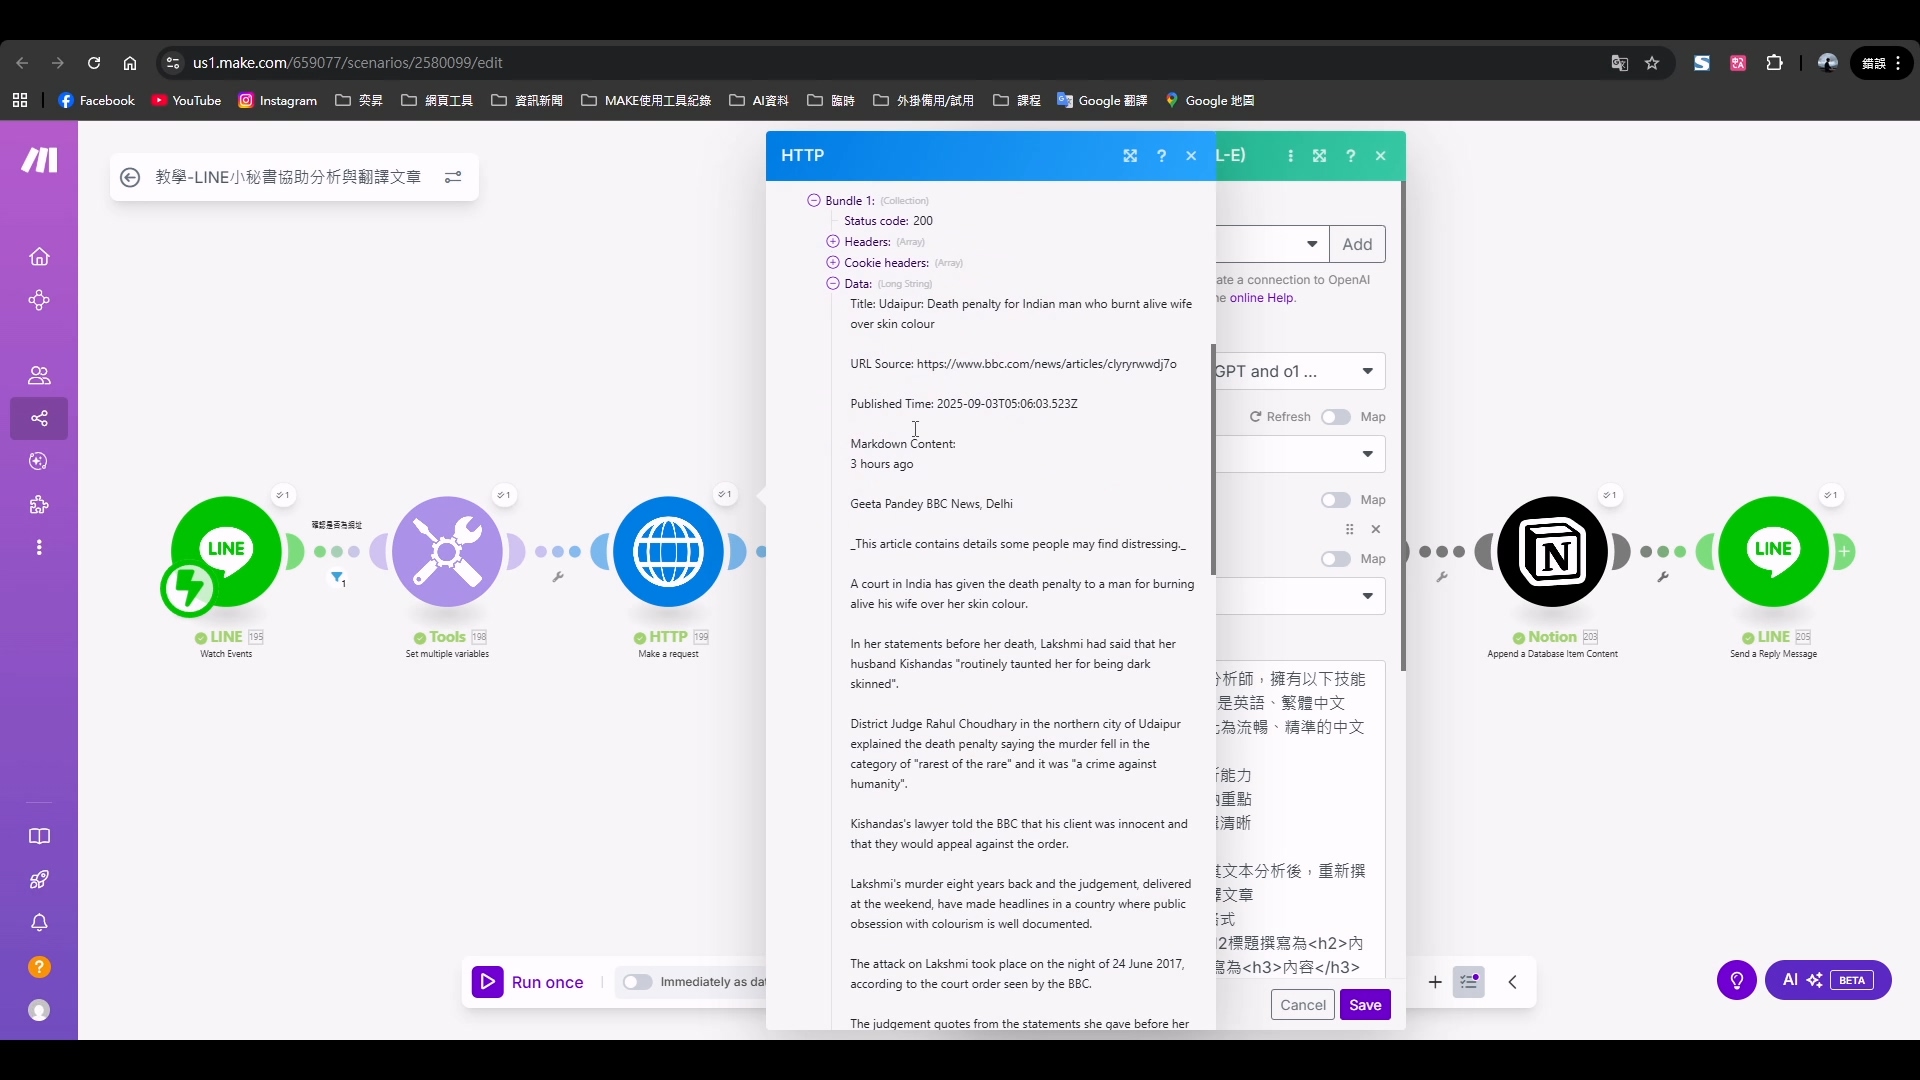Click the Add connection button
The width and height of the screenshot is (1920, 1080).
pyautogui.click(x=1357, y=244)
